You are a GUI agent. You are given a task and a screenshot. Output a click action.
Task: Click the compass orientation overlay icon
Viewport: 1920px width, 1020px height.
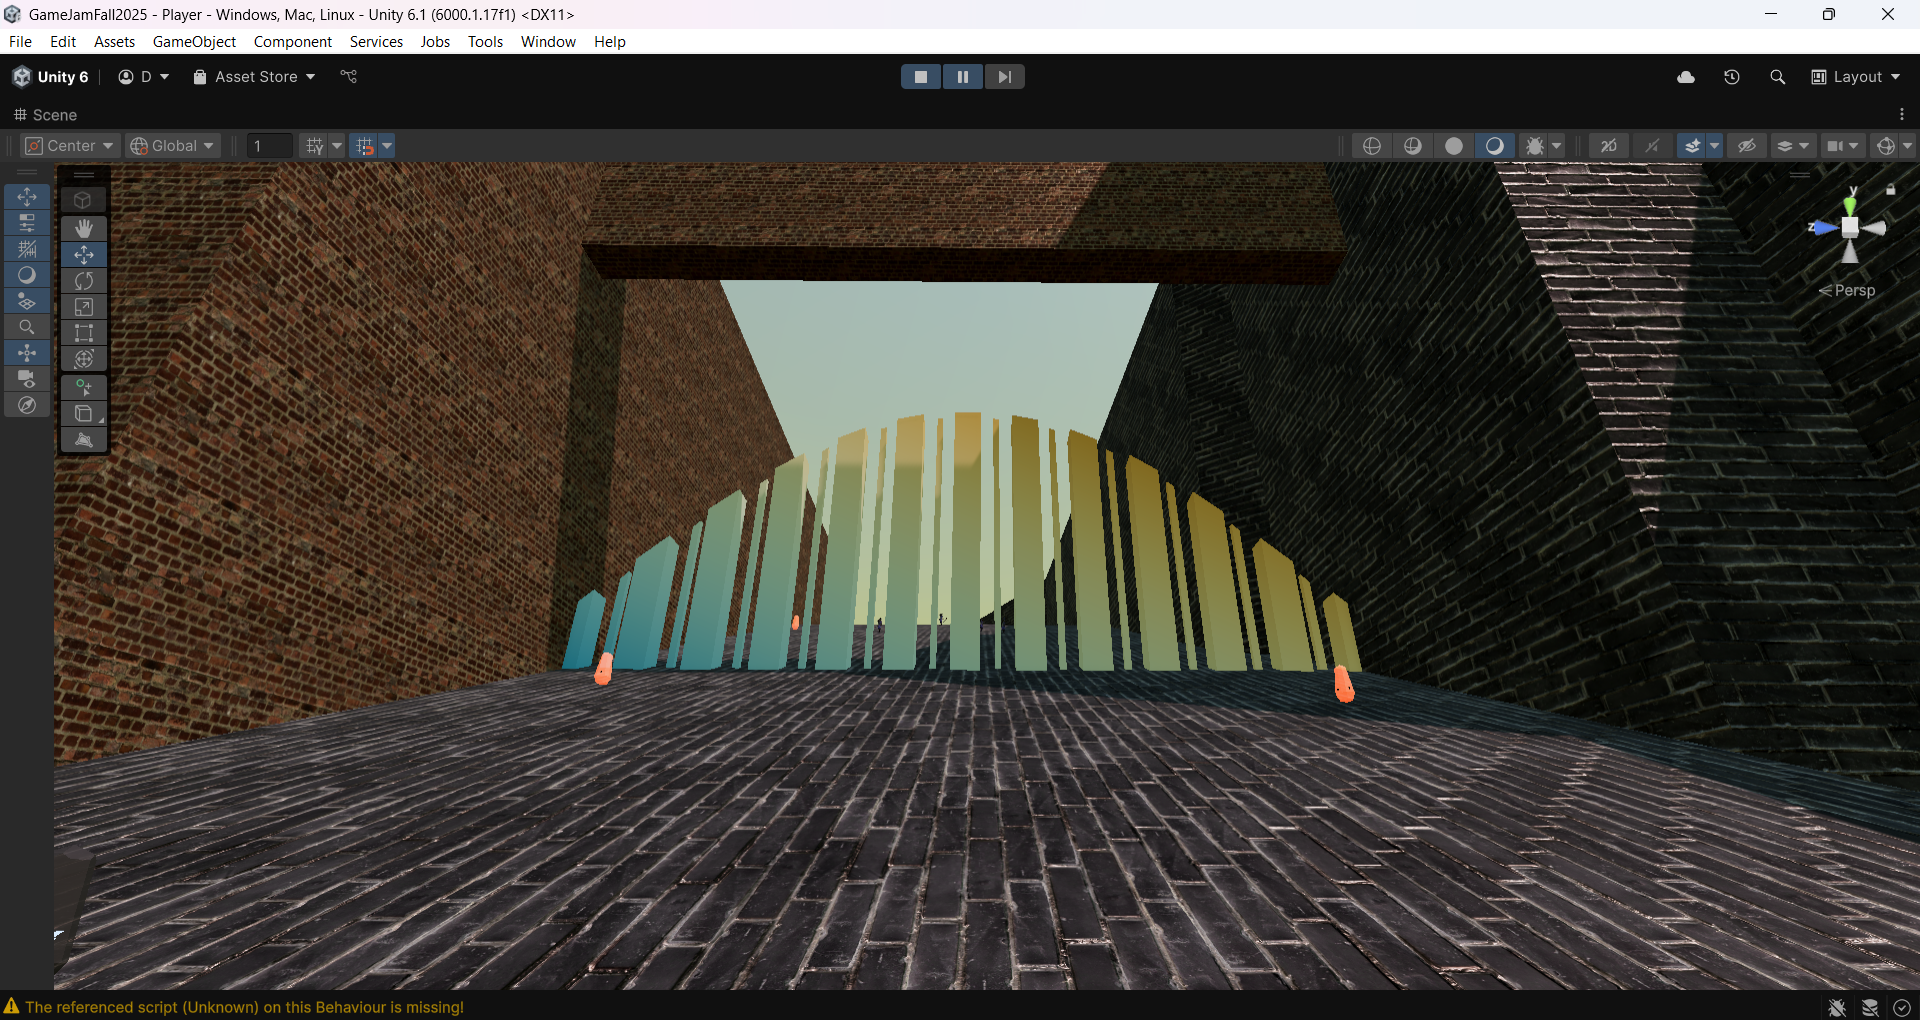27,405
